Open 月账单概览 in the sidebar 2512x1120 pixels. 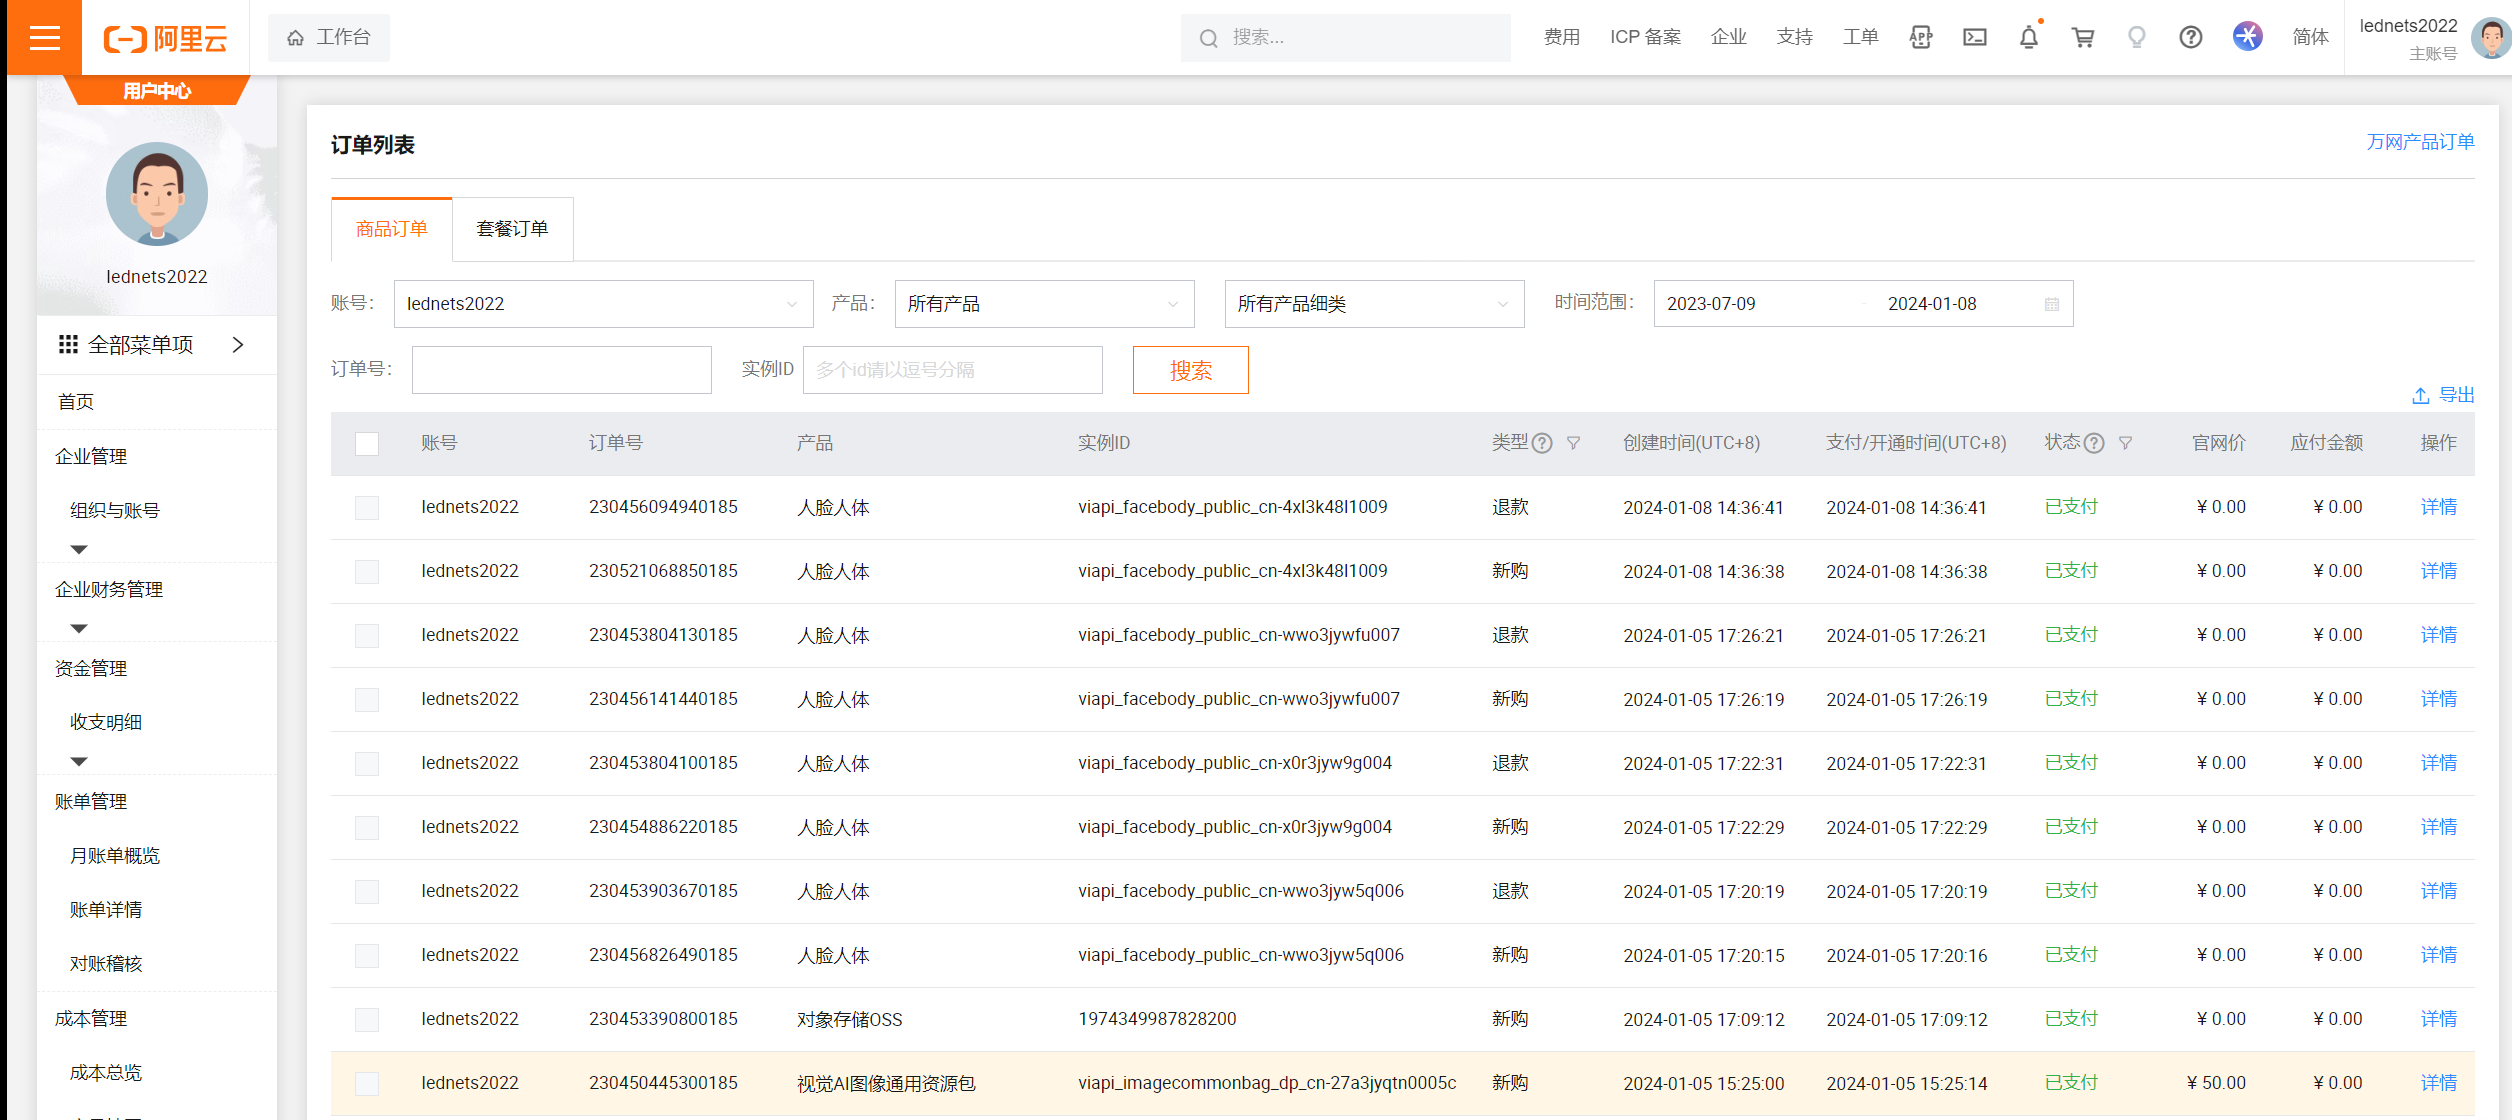[x=115, y=856]
